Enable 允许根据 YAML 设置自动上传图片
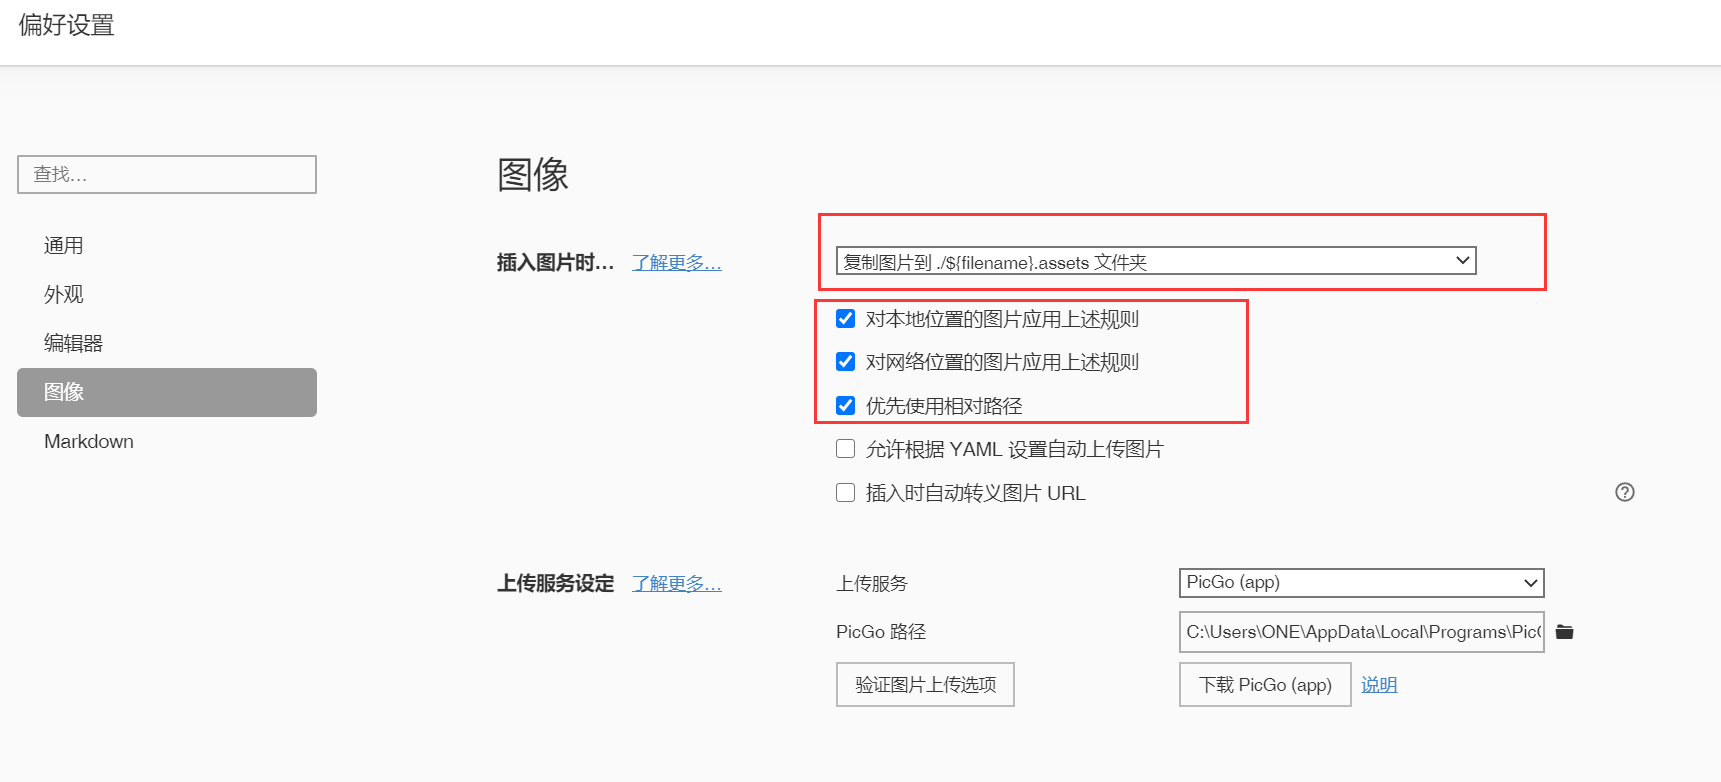Image resolution: width=1721 pixels, height=782 pixels. click(846, 449)
